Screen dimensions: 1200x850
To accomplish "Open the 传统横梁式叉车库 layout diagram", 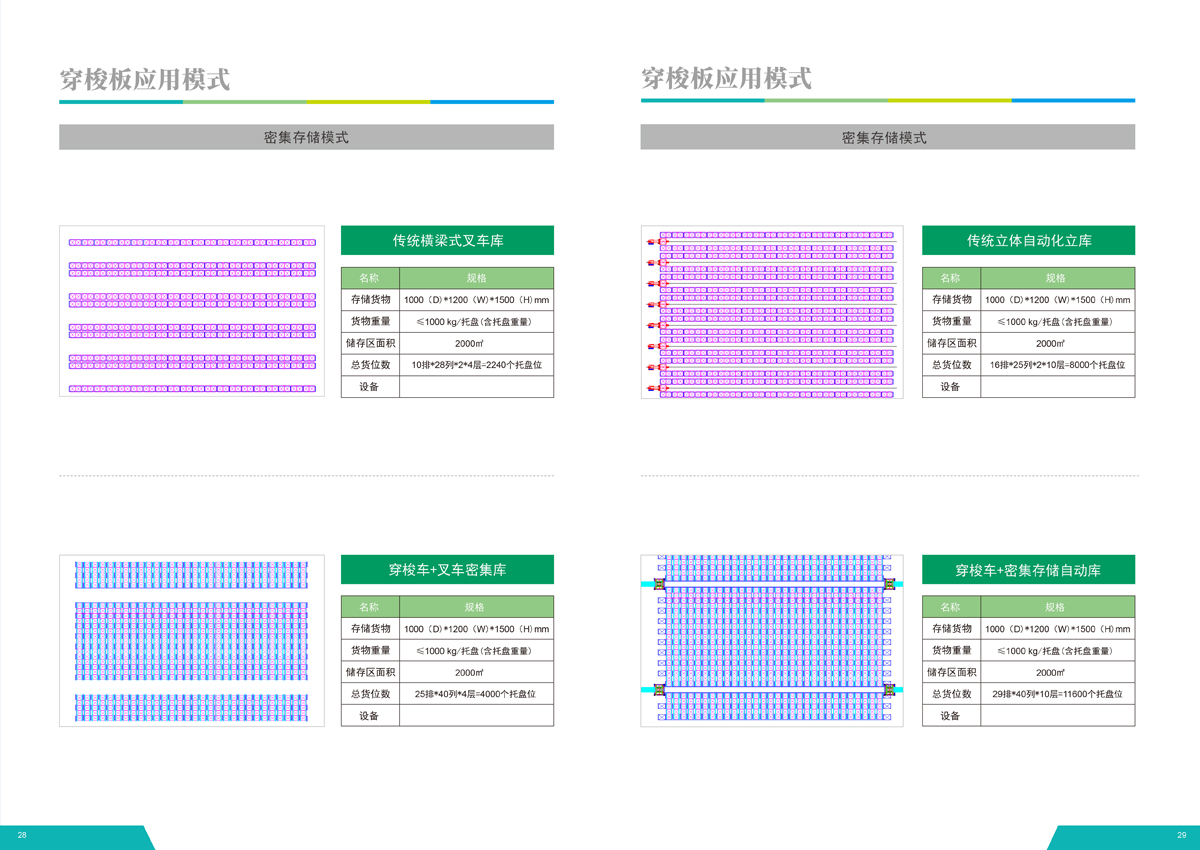I will tap(192, 311).
